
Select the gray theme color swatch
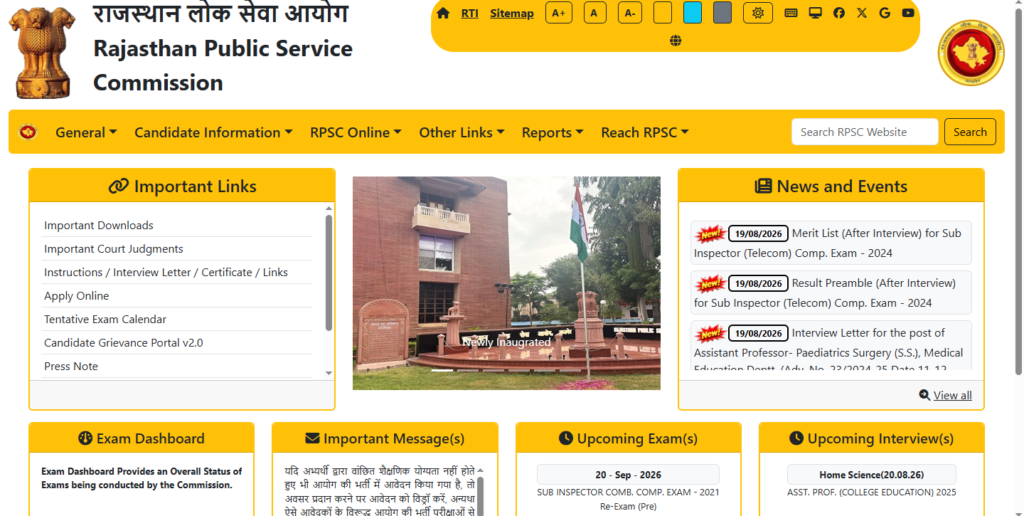tap(722, 13)
